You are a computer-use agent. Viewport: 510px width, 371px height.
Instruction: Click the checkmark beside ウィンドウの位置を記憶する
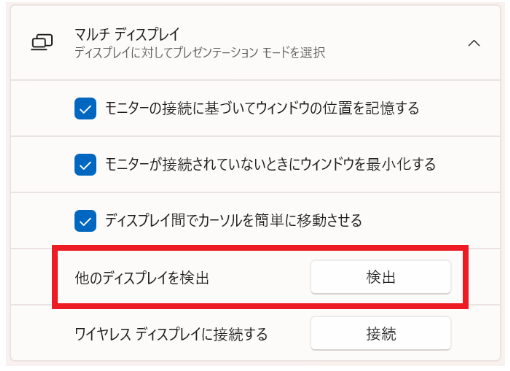tap(85, 109)
